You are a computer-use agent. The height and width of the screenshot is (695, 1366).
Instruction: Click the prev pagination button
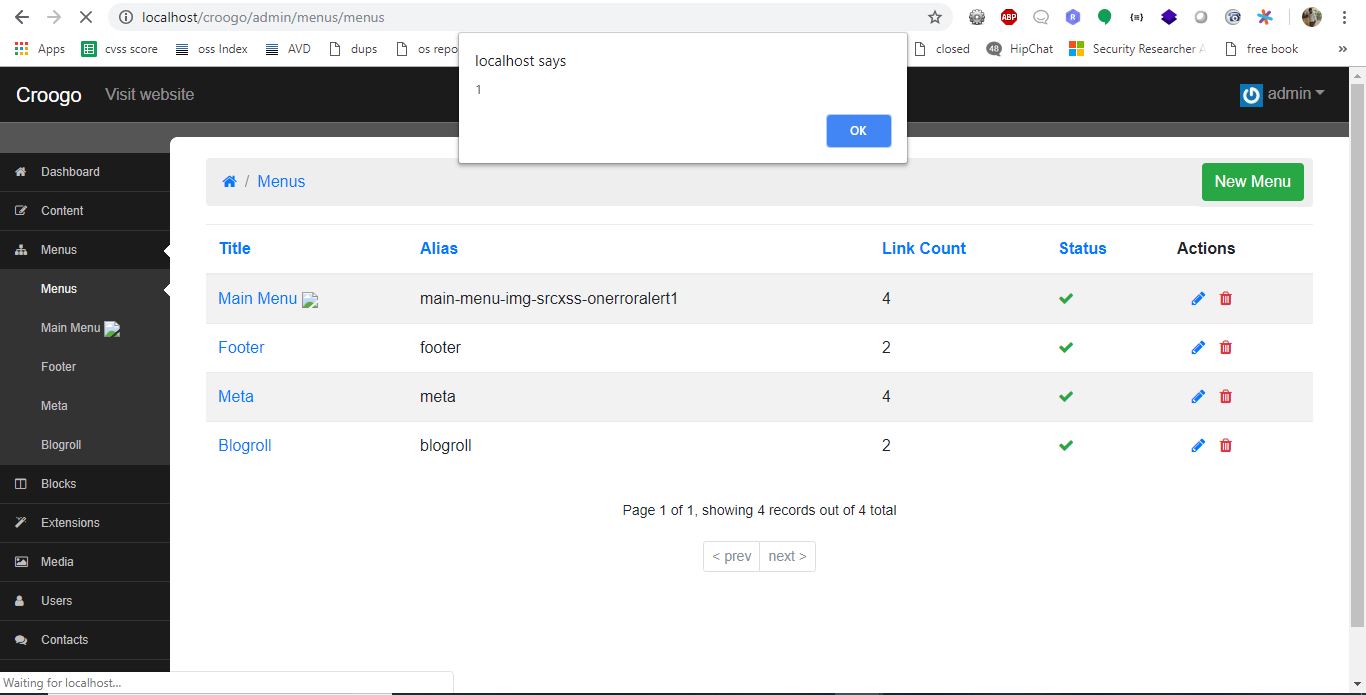[732, 557]
